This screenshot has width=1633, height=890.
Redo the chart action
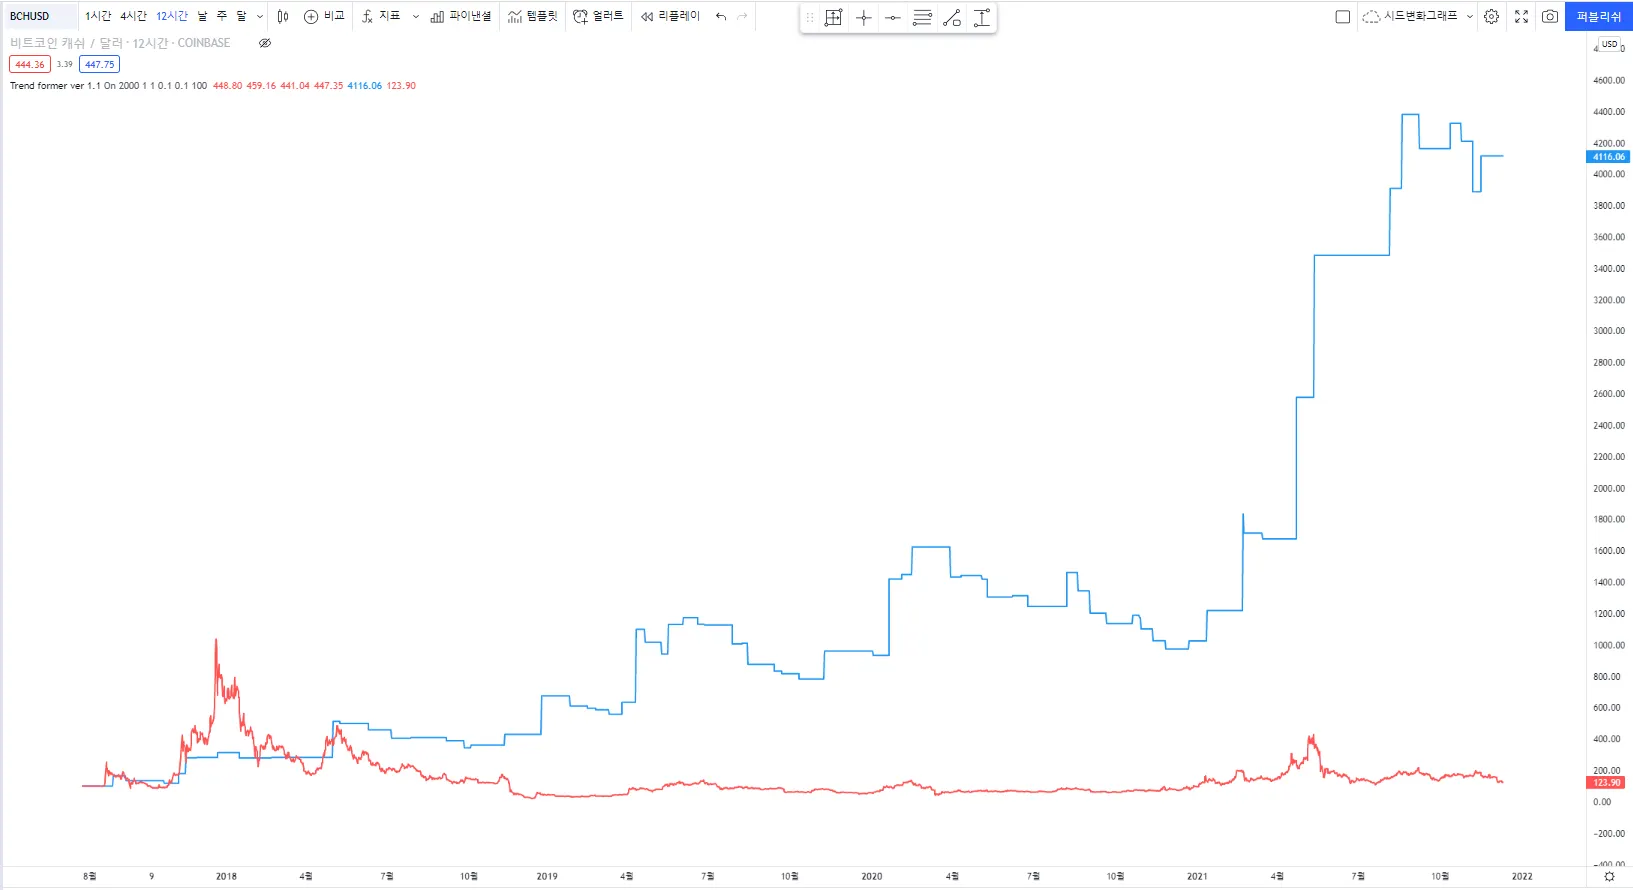[x=742, y=16]
